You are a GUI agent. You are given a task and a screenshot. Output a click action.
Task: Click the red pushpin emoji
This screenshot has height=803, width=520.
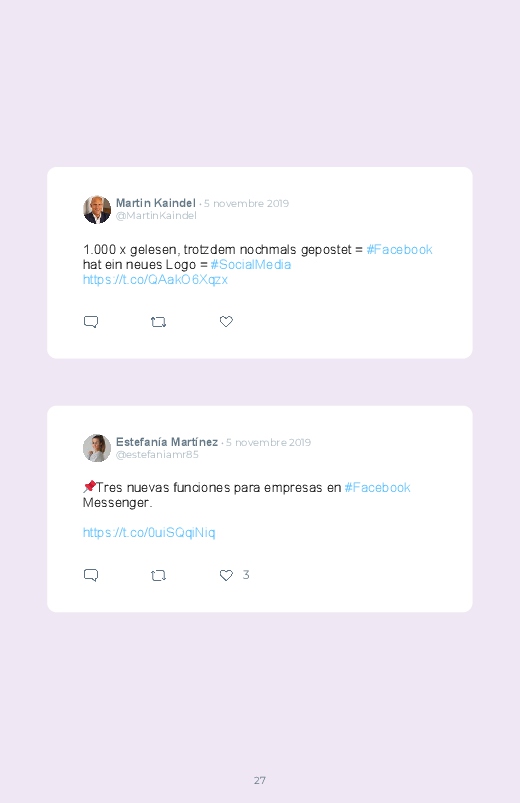tap(89, 487)
